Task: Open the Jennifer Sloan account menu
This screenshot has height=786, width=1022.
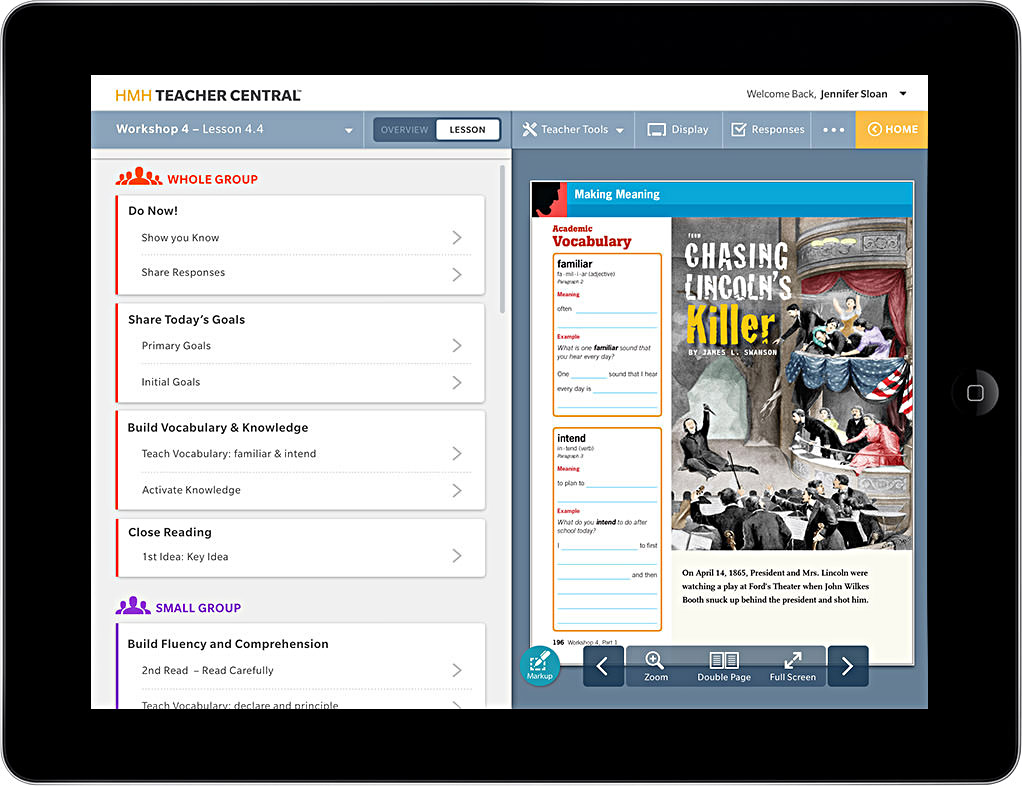Action: pos(902,94)
